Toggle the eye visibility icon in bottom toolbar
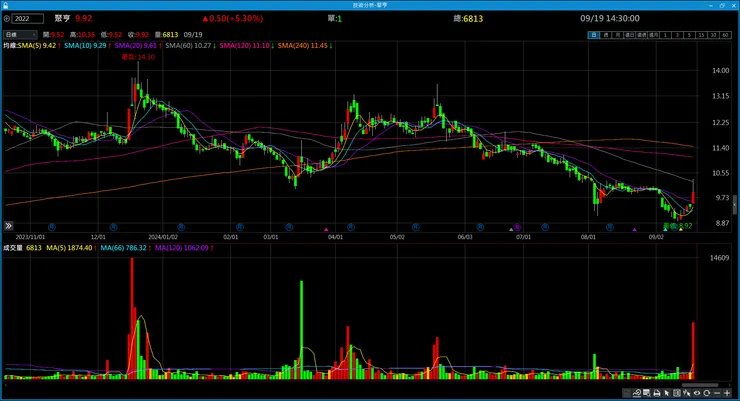Image resolution: width=740 pixels, height=401 pixels. click(x=697, y=393)
